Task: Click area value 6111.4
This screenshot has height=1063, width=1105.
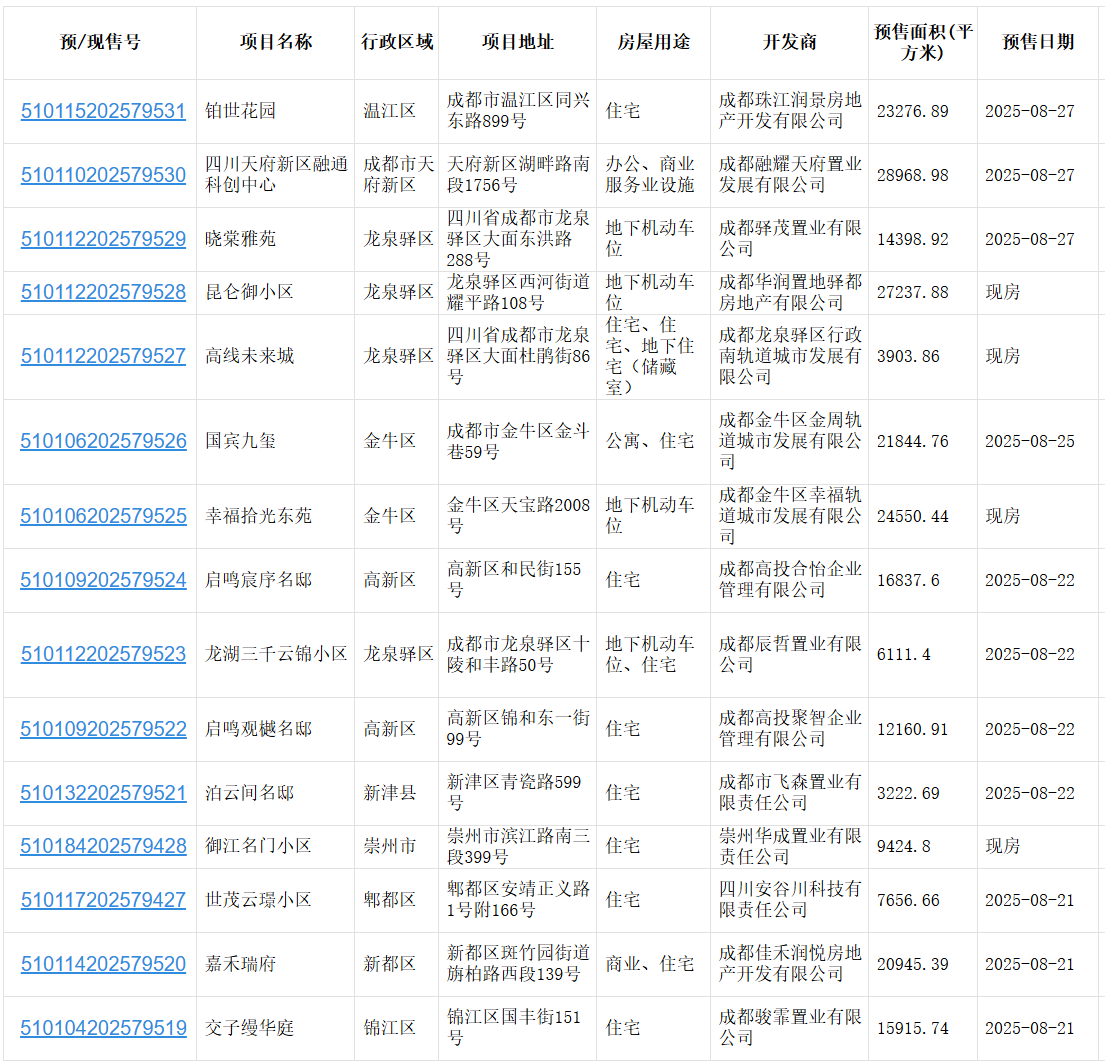Action: pyautogui.click(x=903, y=654)
